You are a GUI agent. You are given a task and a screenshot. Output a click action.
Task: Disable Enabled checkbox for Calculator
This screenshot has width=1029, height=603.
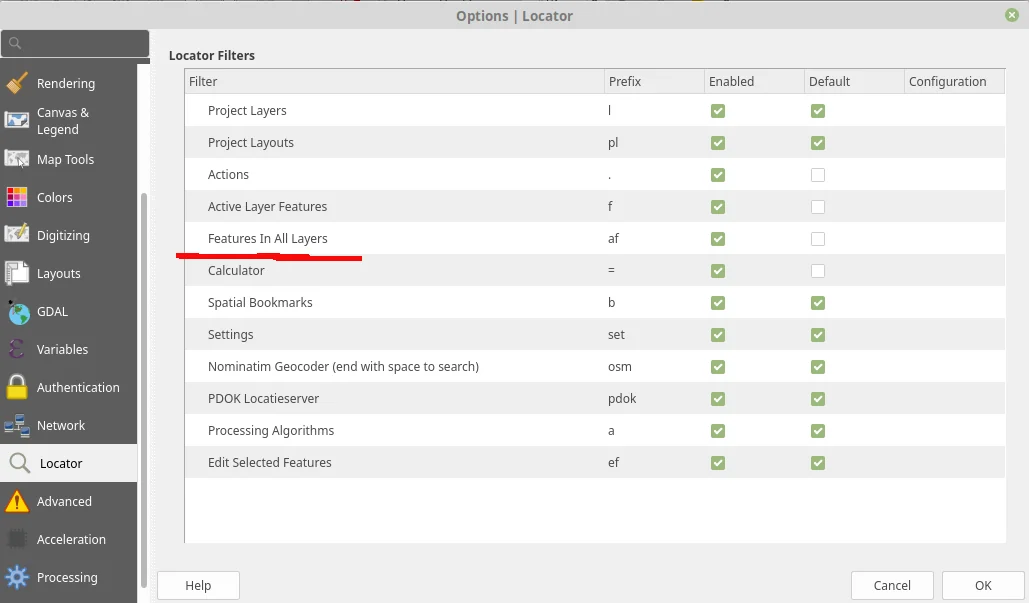point(718,271)
